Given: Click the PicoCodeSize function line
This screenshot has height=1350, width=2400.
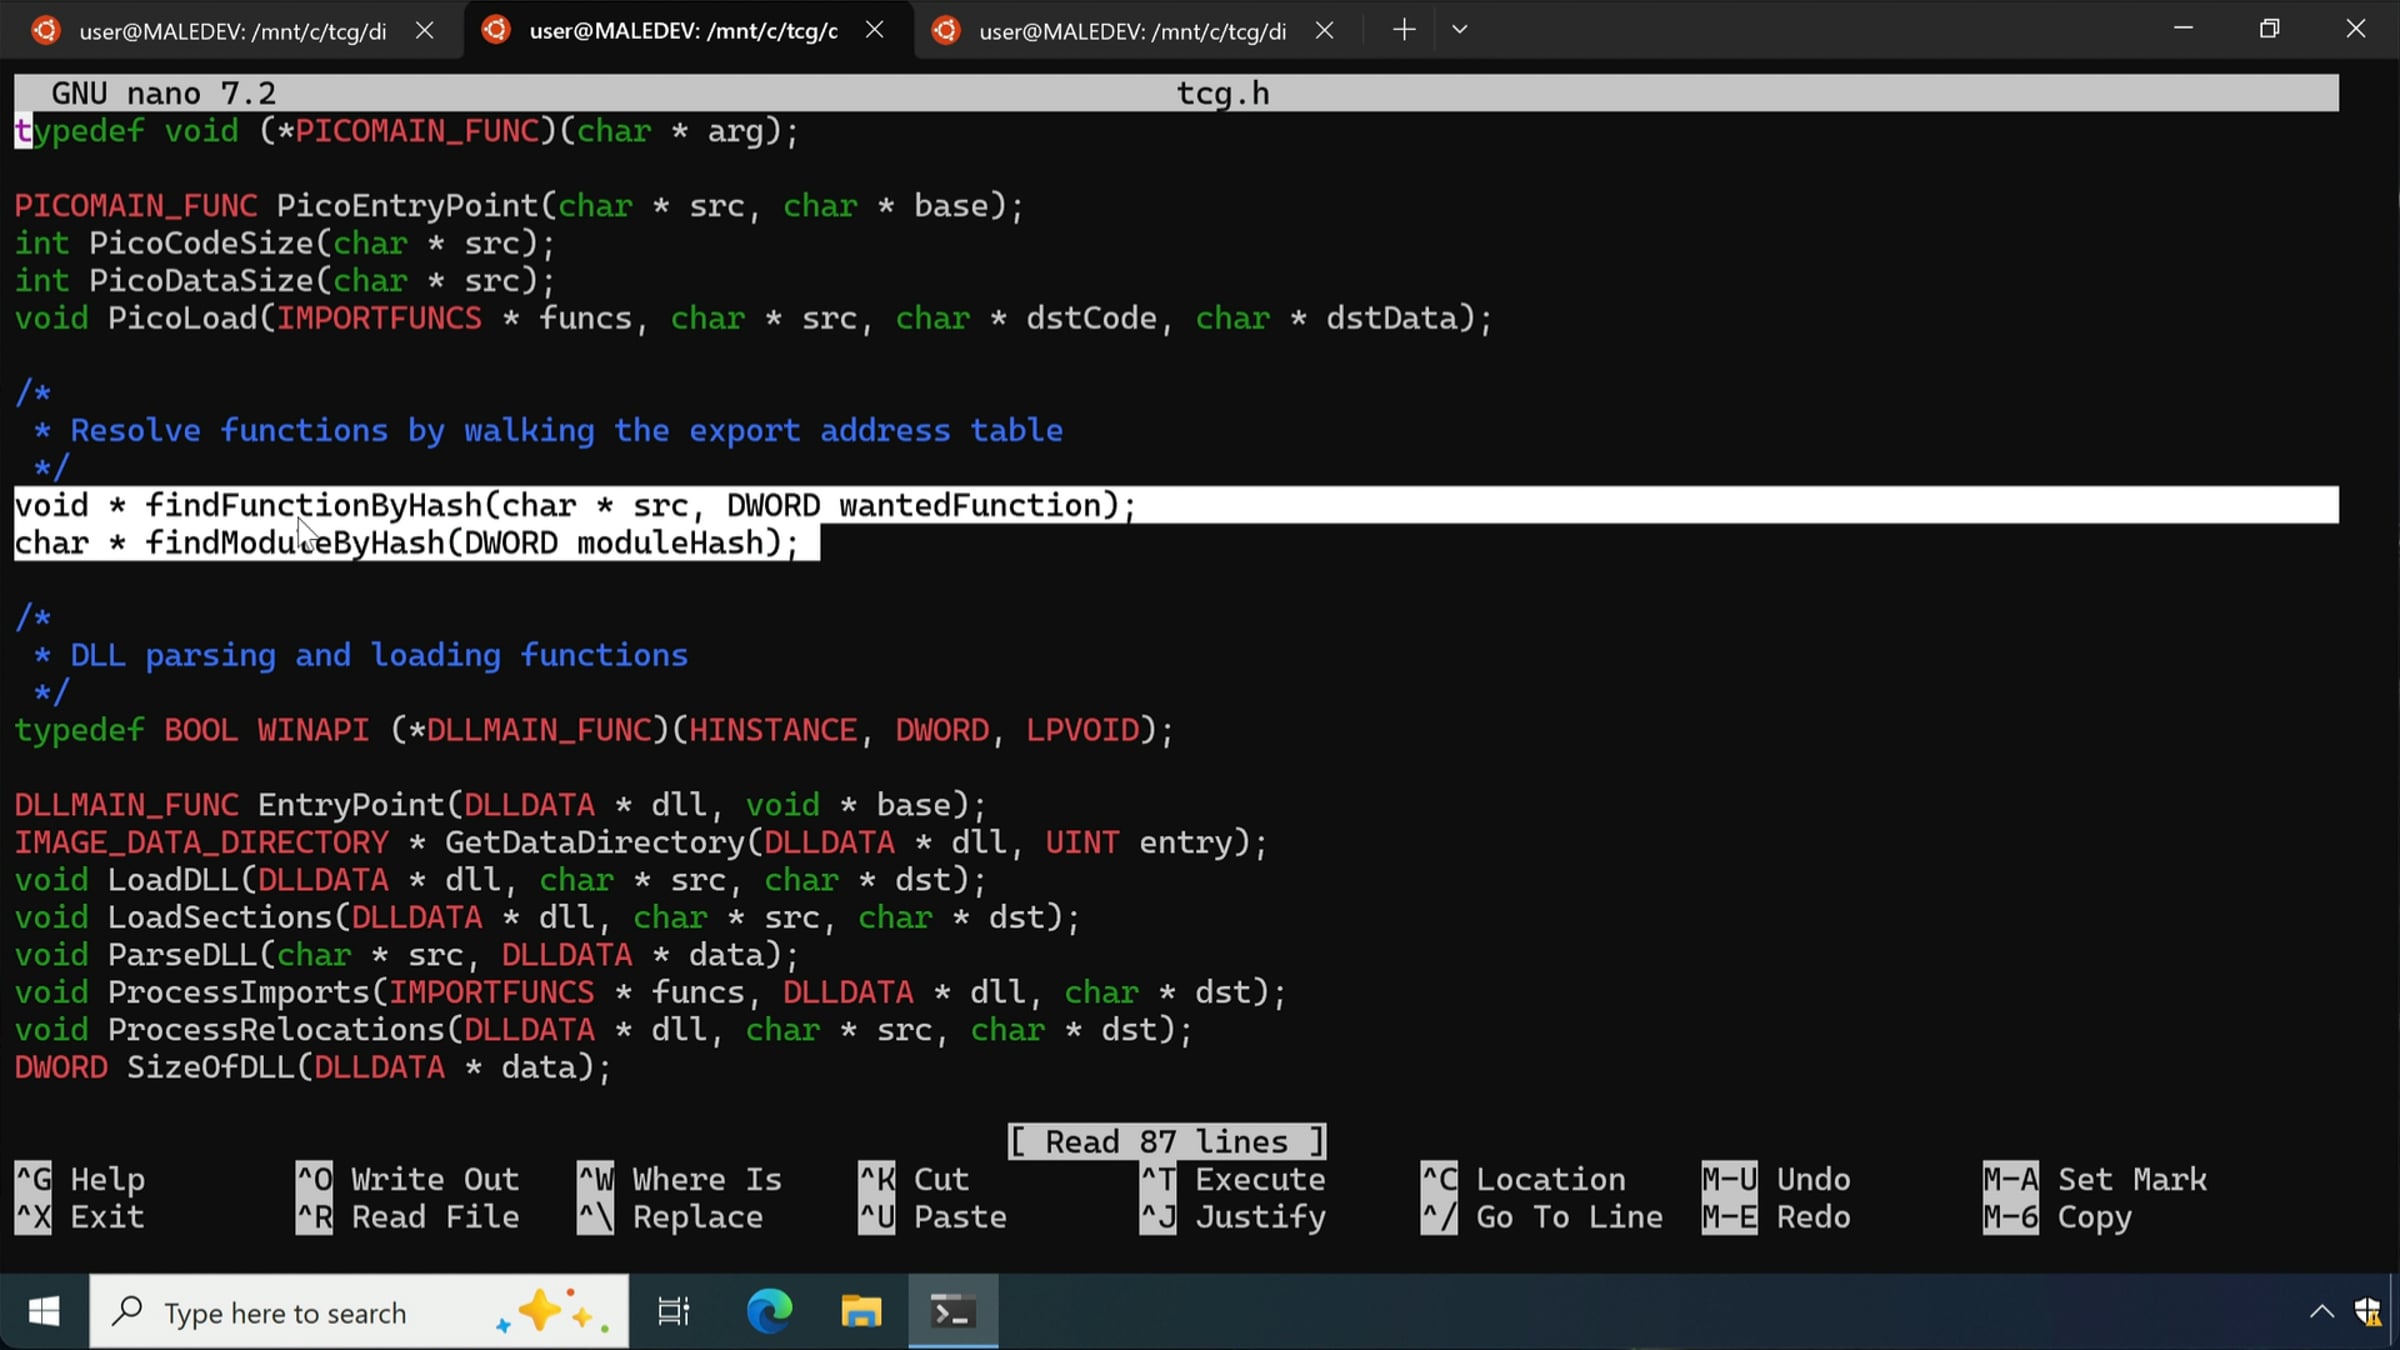Looking at the screenshot, I should click(x=285, y=243).
